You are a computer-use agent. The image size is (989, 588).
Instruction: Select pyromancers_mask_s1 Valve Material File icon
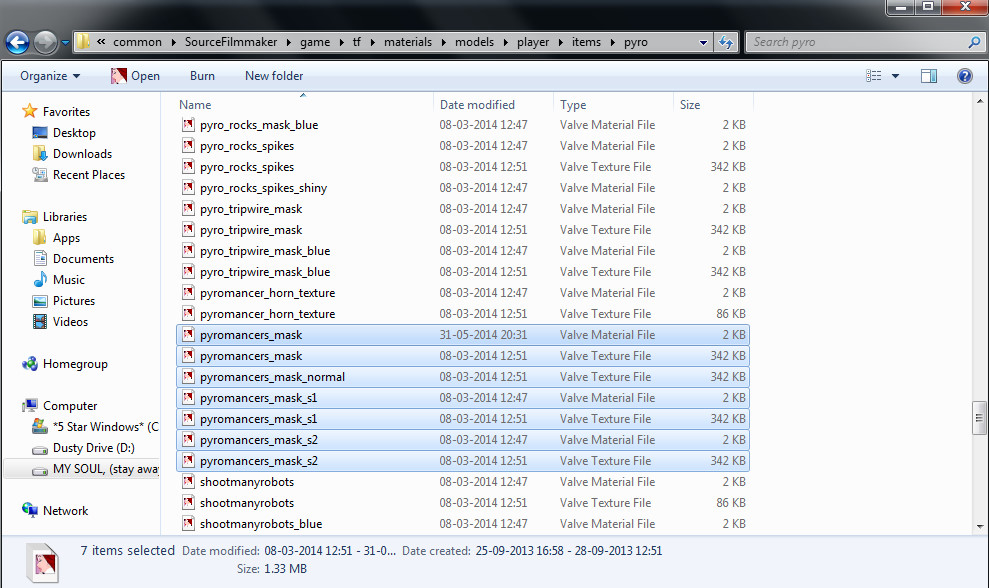188,397
